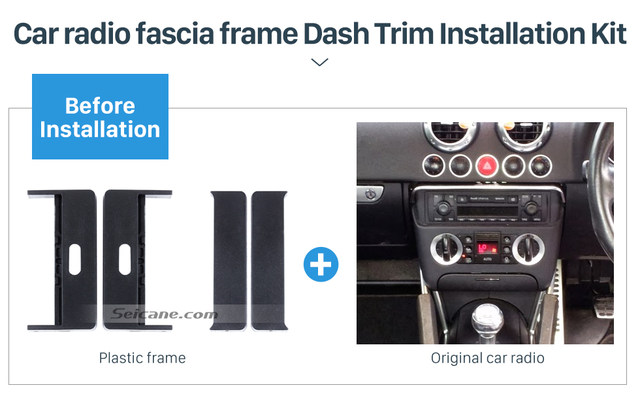Click the right climate control knob
Image resolution: width=640 pixels, height=411 pixels.
pyautogui.click(x=528, y=249)
